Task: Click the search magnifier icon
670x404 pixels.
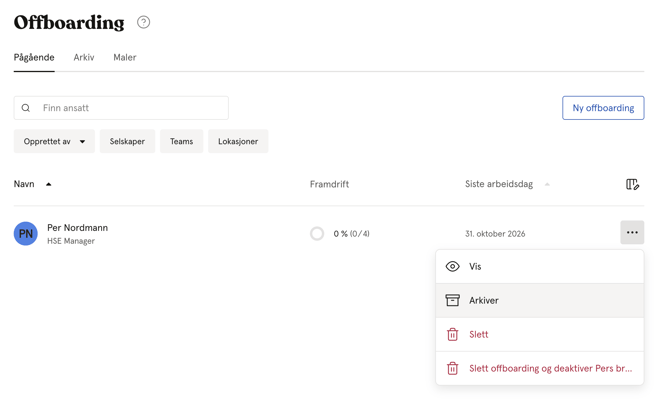Action: point(26,108)
